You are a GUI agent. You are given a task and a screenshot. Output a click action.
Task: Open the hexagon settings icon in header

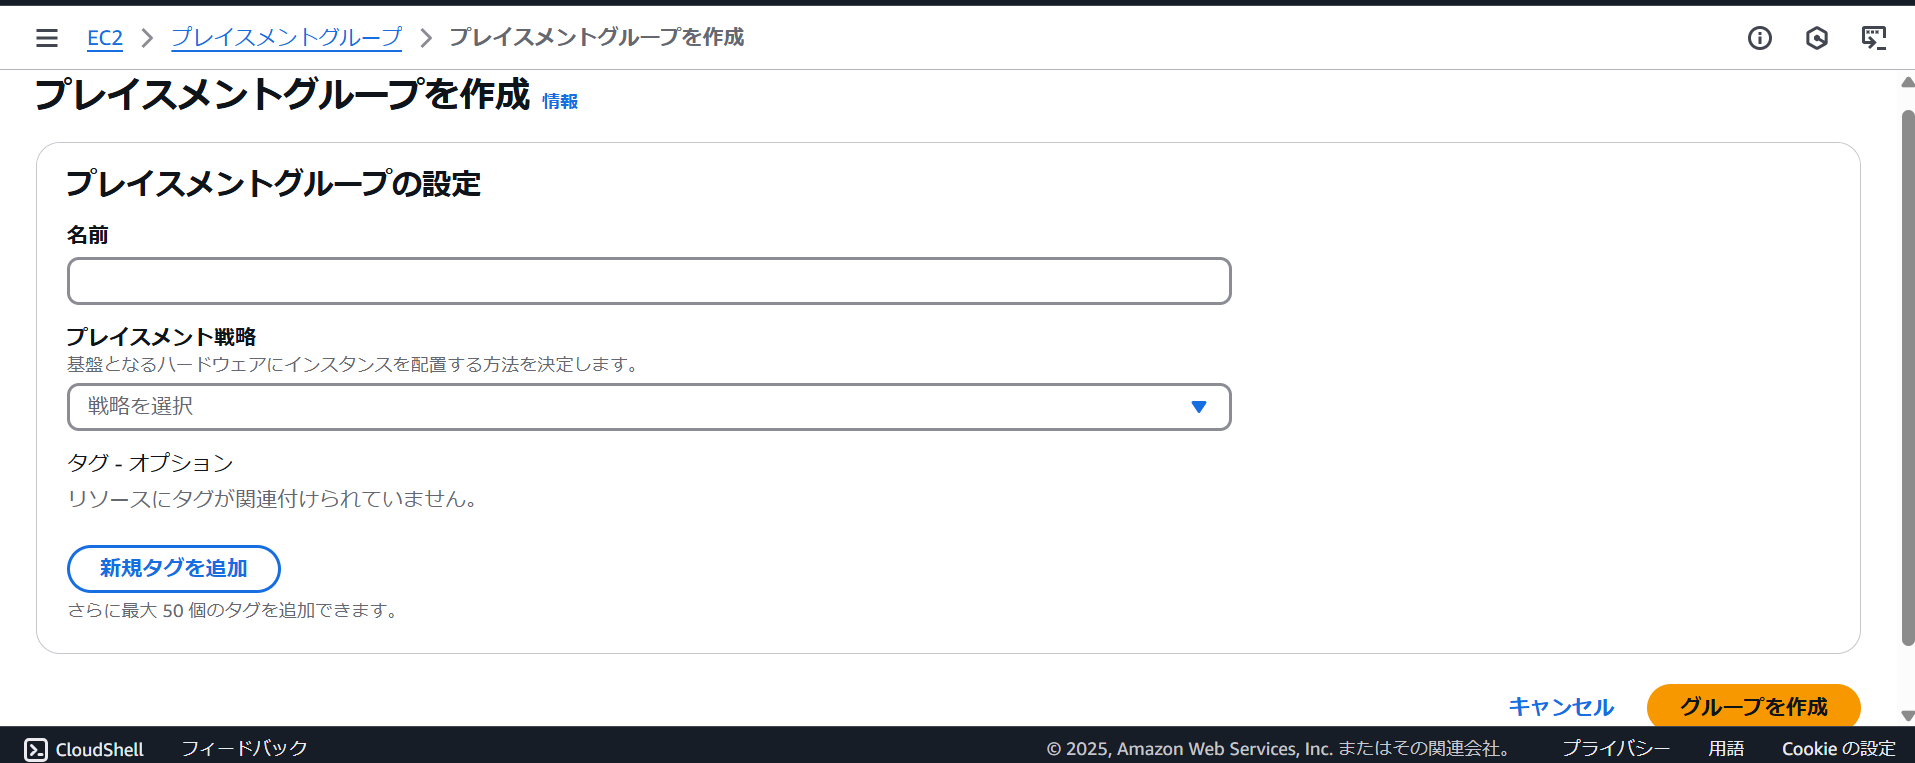coord(1817,38)
